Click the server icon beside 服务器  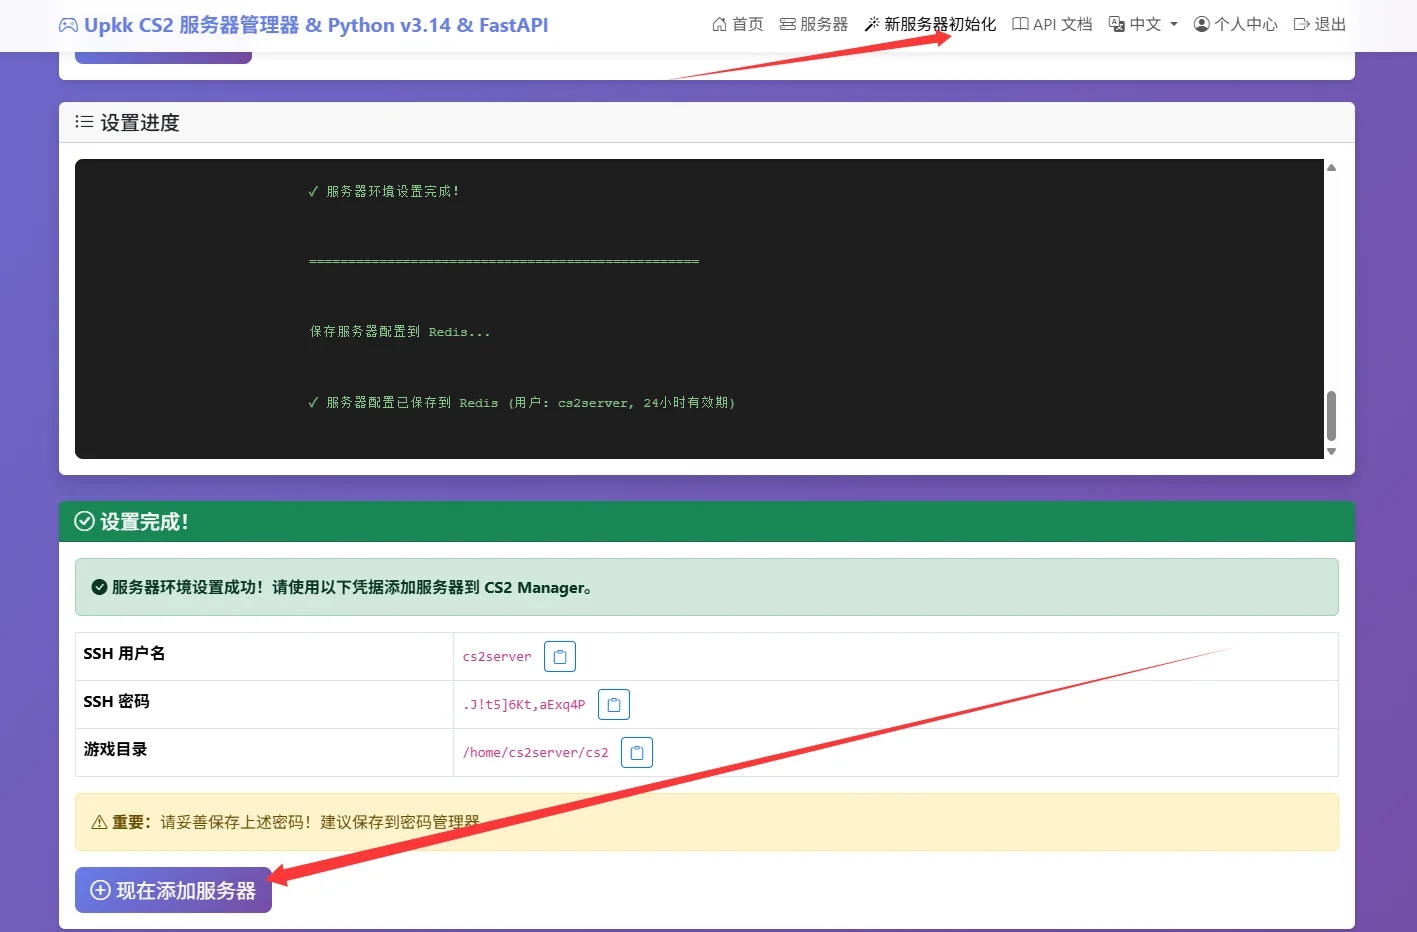[788, 24]
